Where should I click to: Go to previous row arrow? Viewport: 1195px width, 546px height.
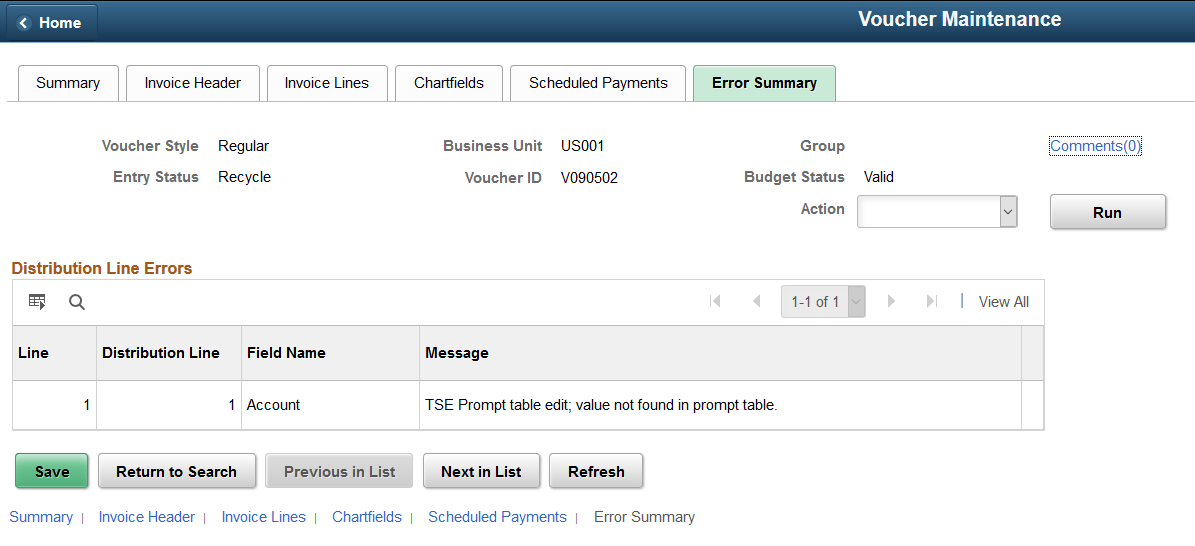click(756, 301)
